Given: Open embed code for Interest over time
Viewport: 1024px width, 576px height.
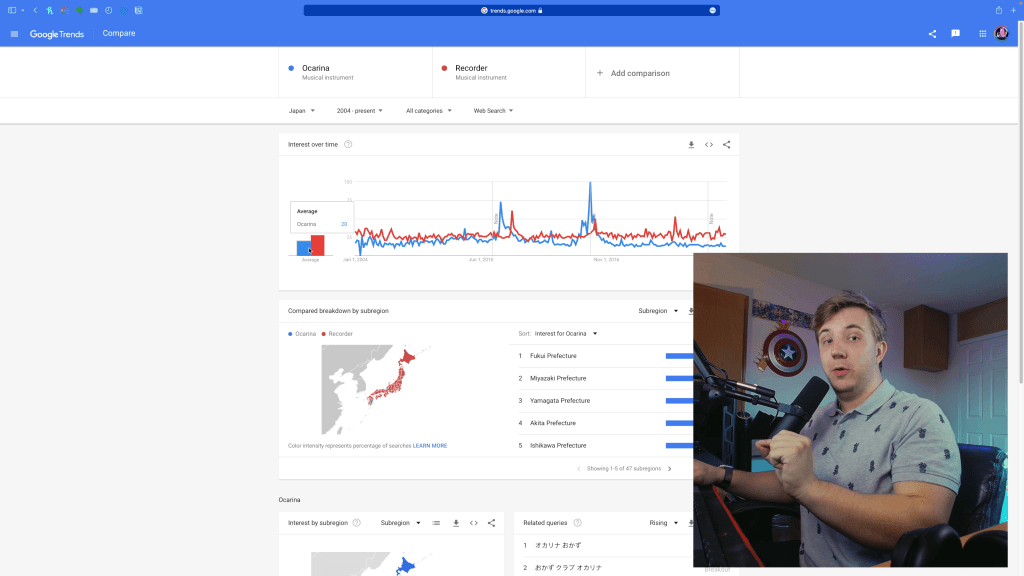Looking at the screenshot, I should [709, 145].
